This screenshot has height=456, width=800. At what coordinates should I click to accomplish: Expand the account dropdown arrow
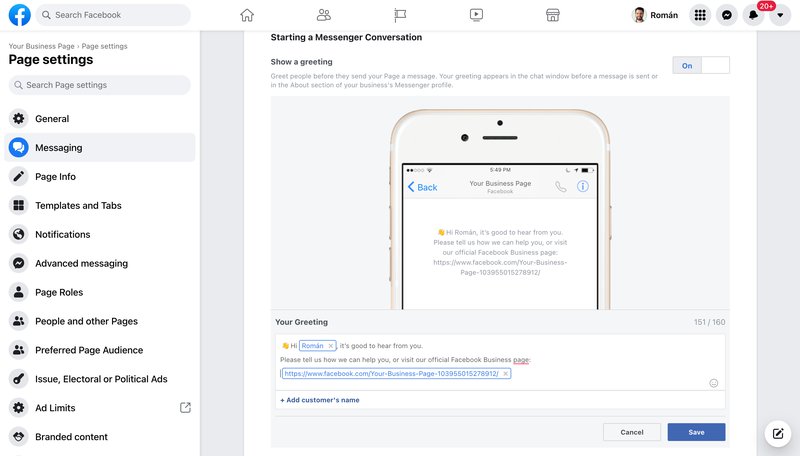pyautogui.click(x=780, y=15)
